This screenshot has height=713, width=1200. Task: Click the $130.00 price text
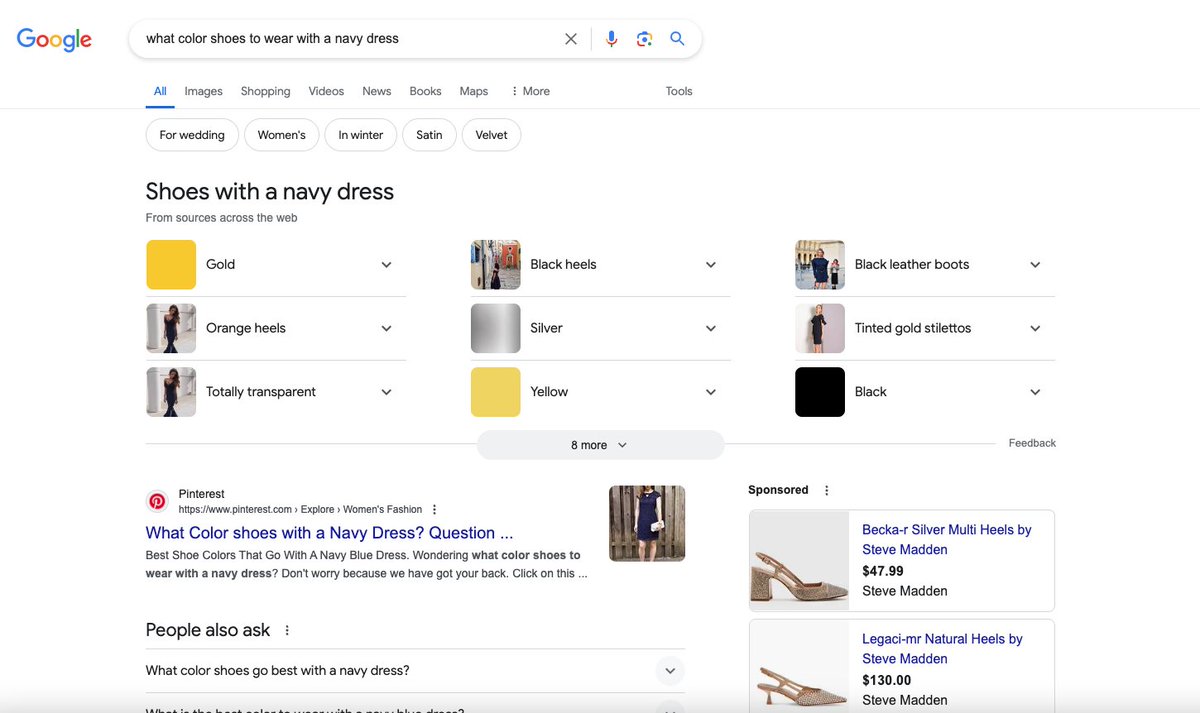[x=887, y=680]
